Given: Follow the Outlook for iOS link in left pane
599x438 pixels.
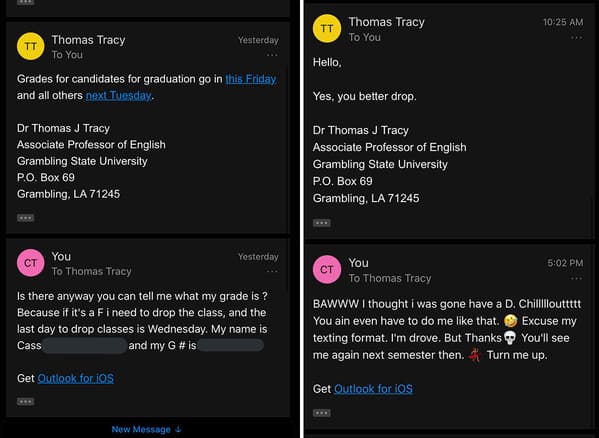Looking at the screenshot, I should [x=76, y=378].
